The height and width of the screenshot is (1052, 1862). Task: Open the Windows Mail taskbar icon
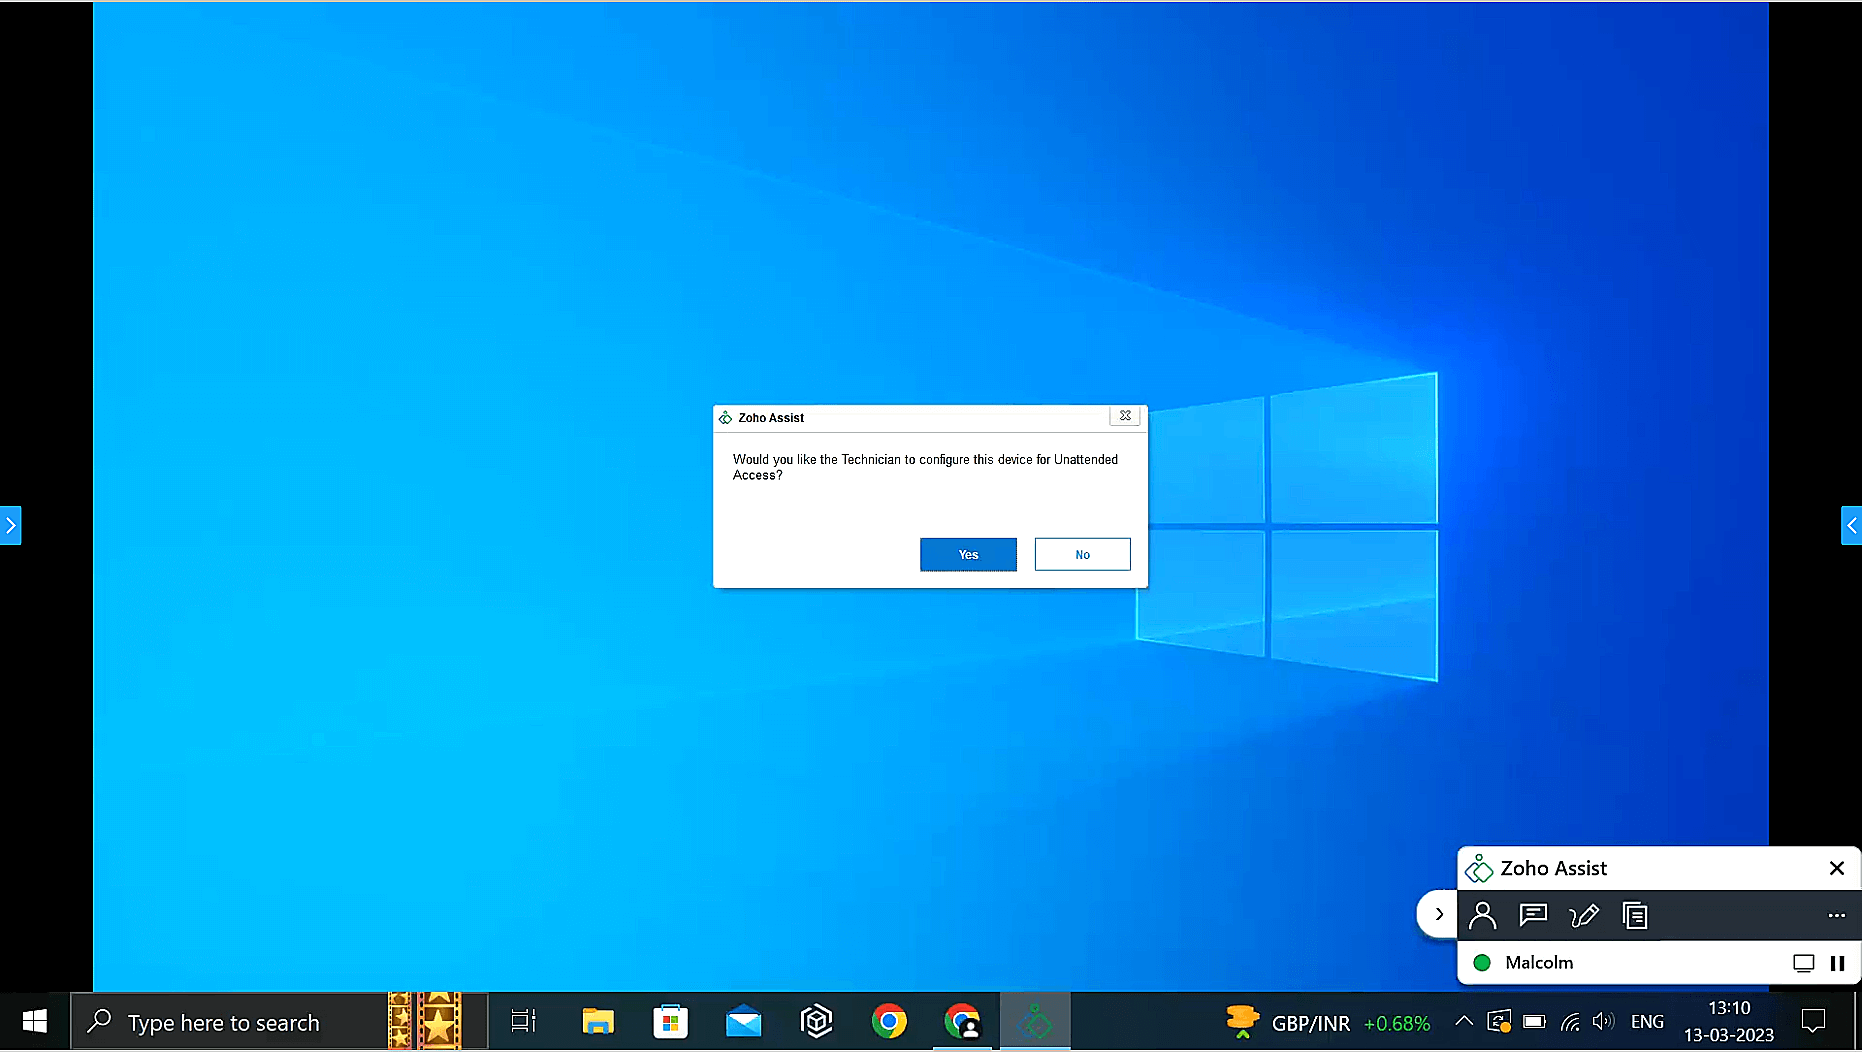click(743, 1022)
